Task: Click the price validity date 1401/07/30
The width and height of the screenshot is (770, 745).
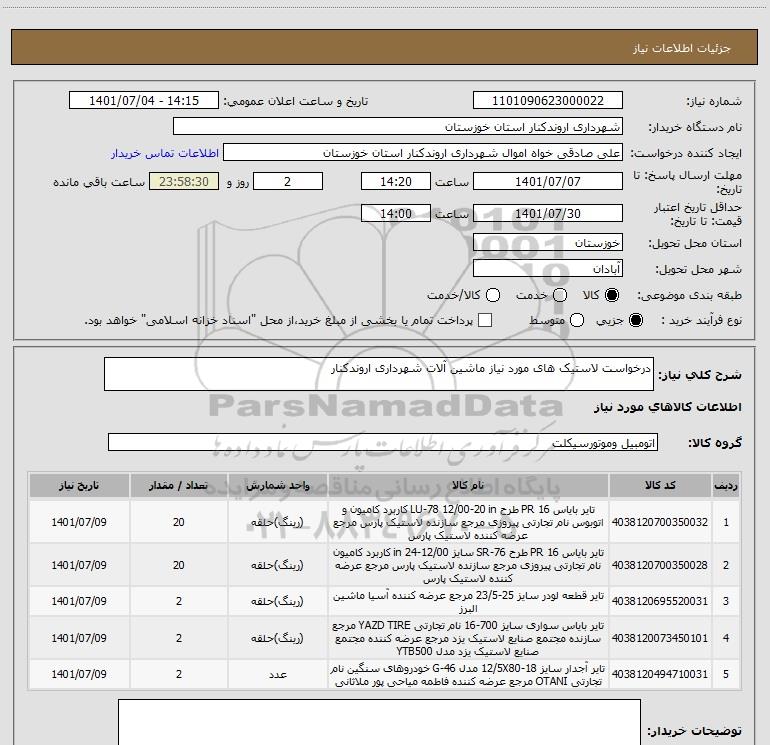Action: (x=548, y=213)
